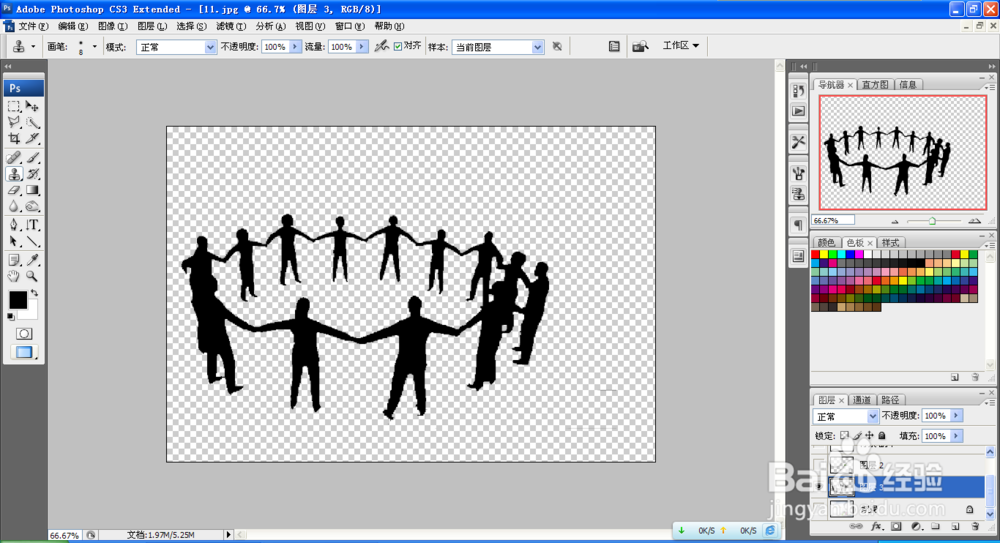Select the Zoom tool

point(33,276)
